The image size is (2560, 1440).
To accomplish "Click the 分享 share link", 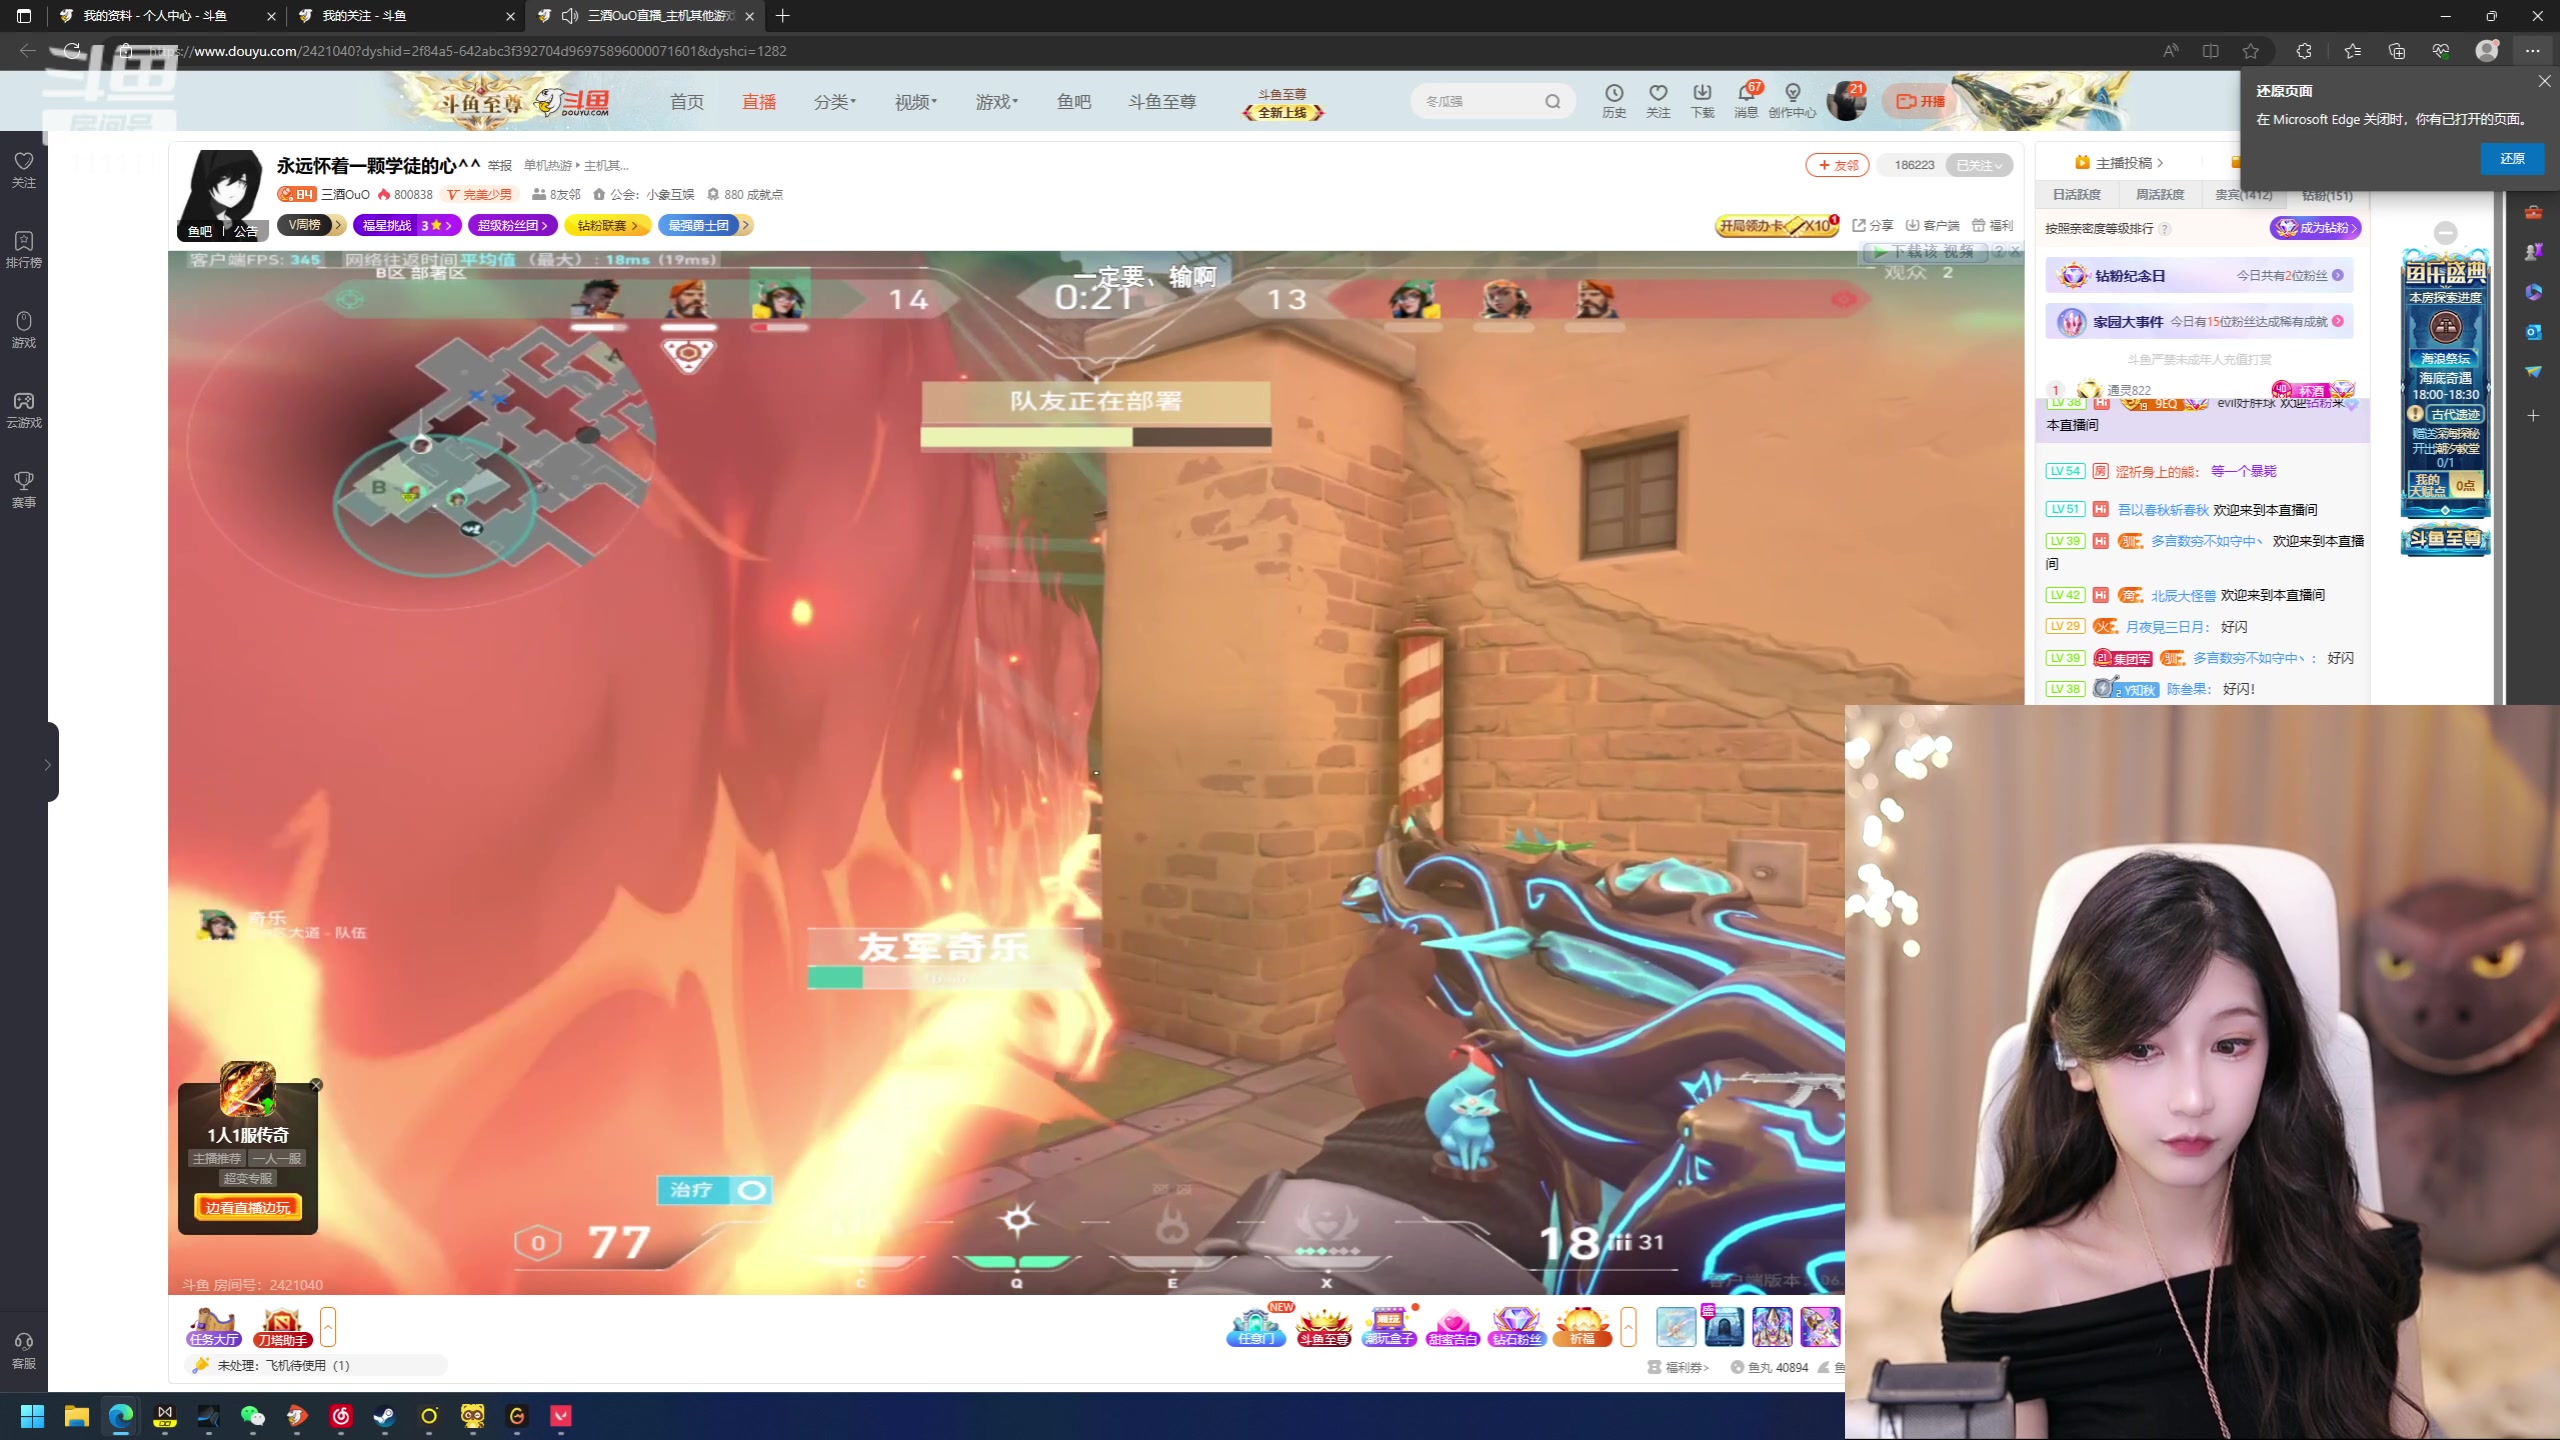I will pos(1873,225).
